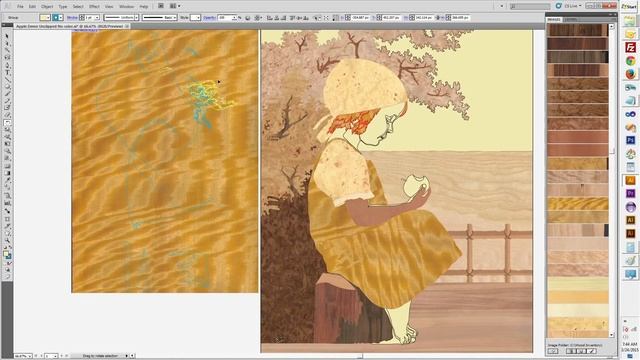
Task: Click the Fill and Stroke indicator in tools panel
Action: pos(7,255)
